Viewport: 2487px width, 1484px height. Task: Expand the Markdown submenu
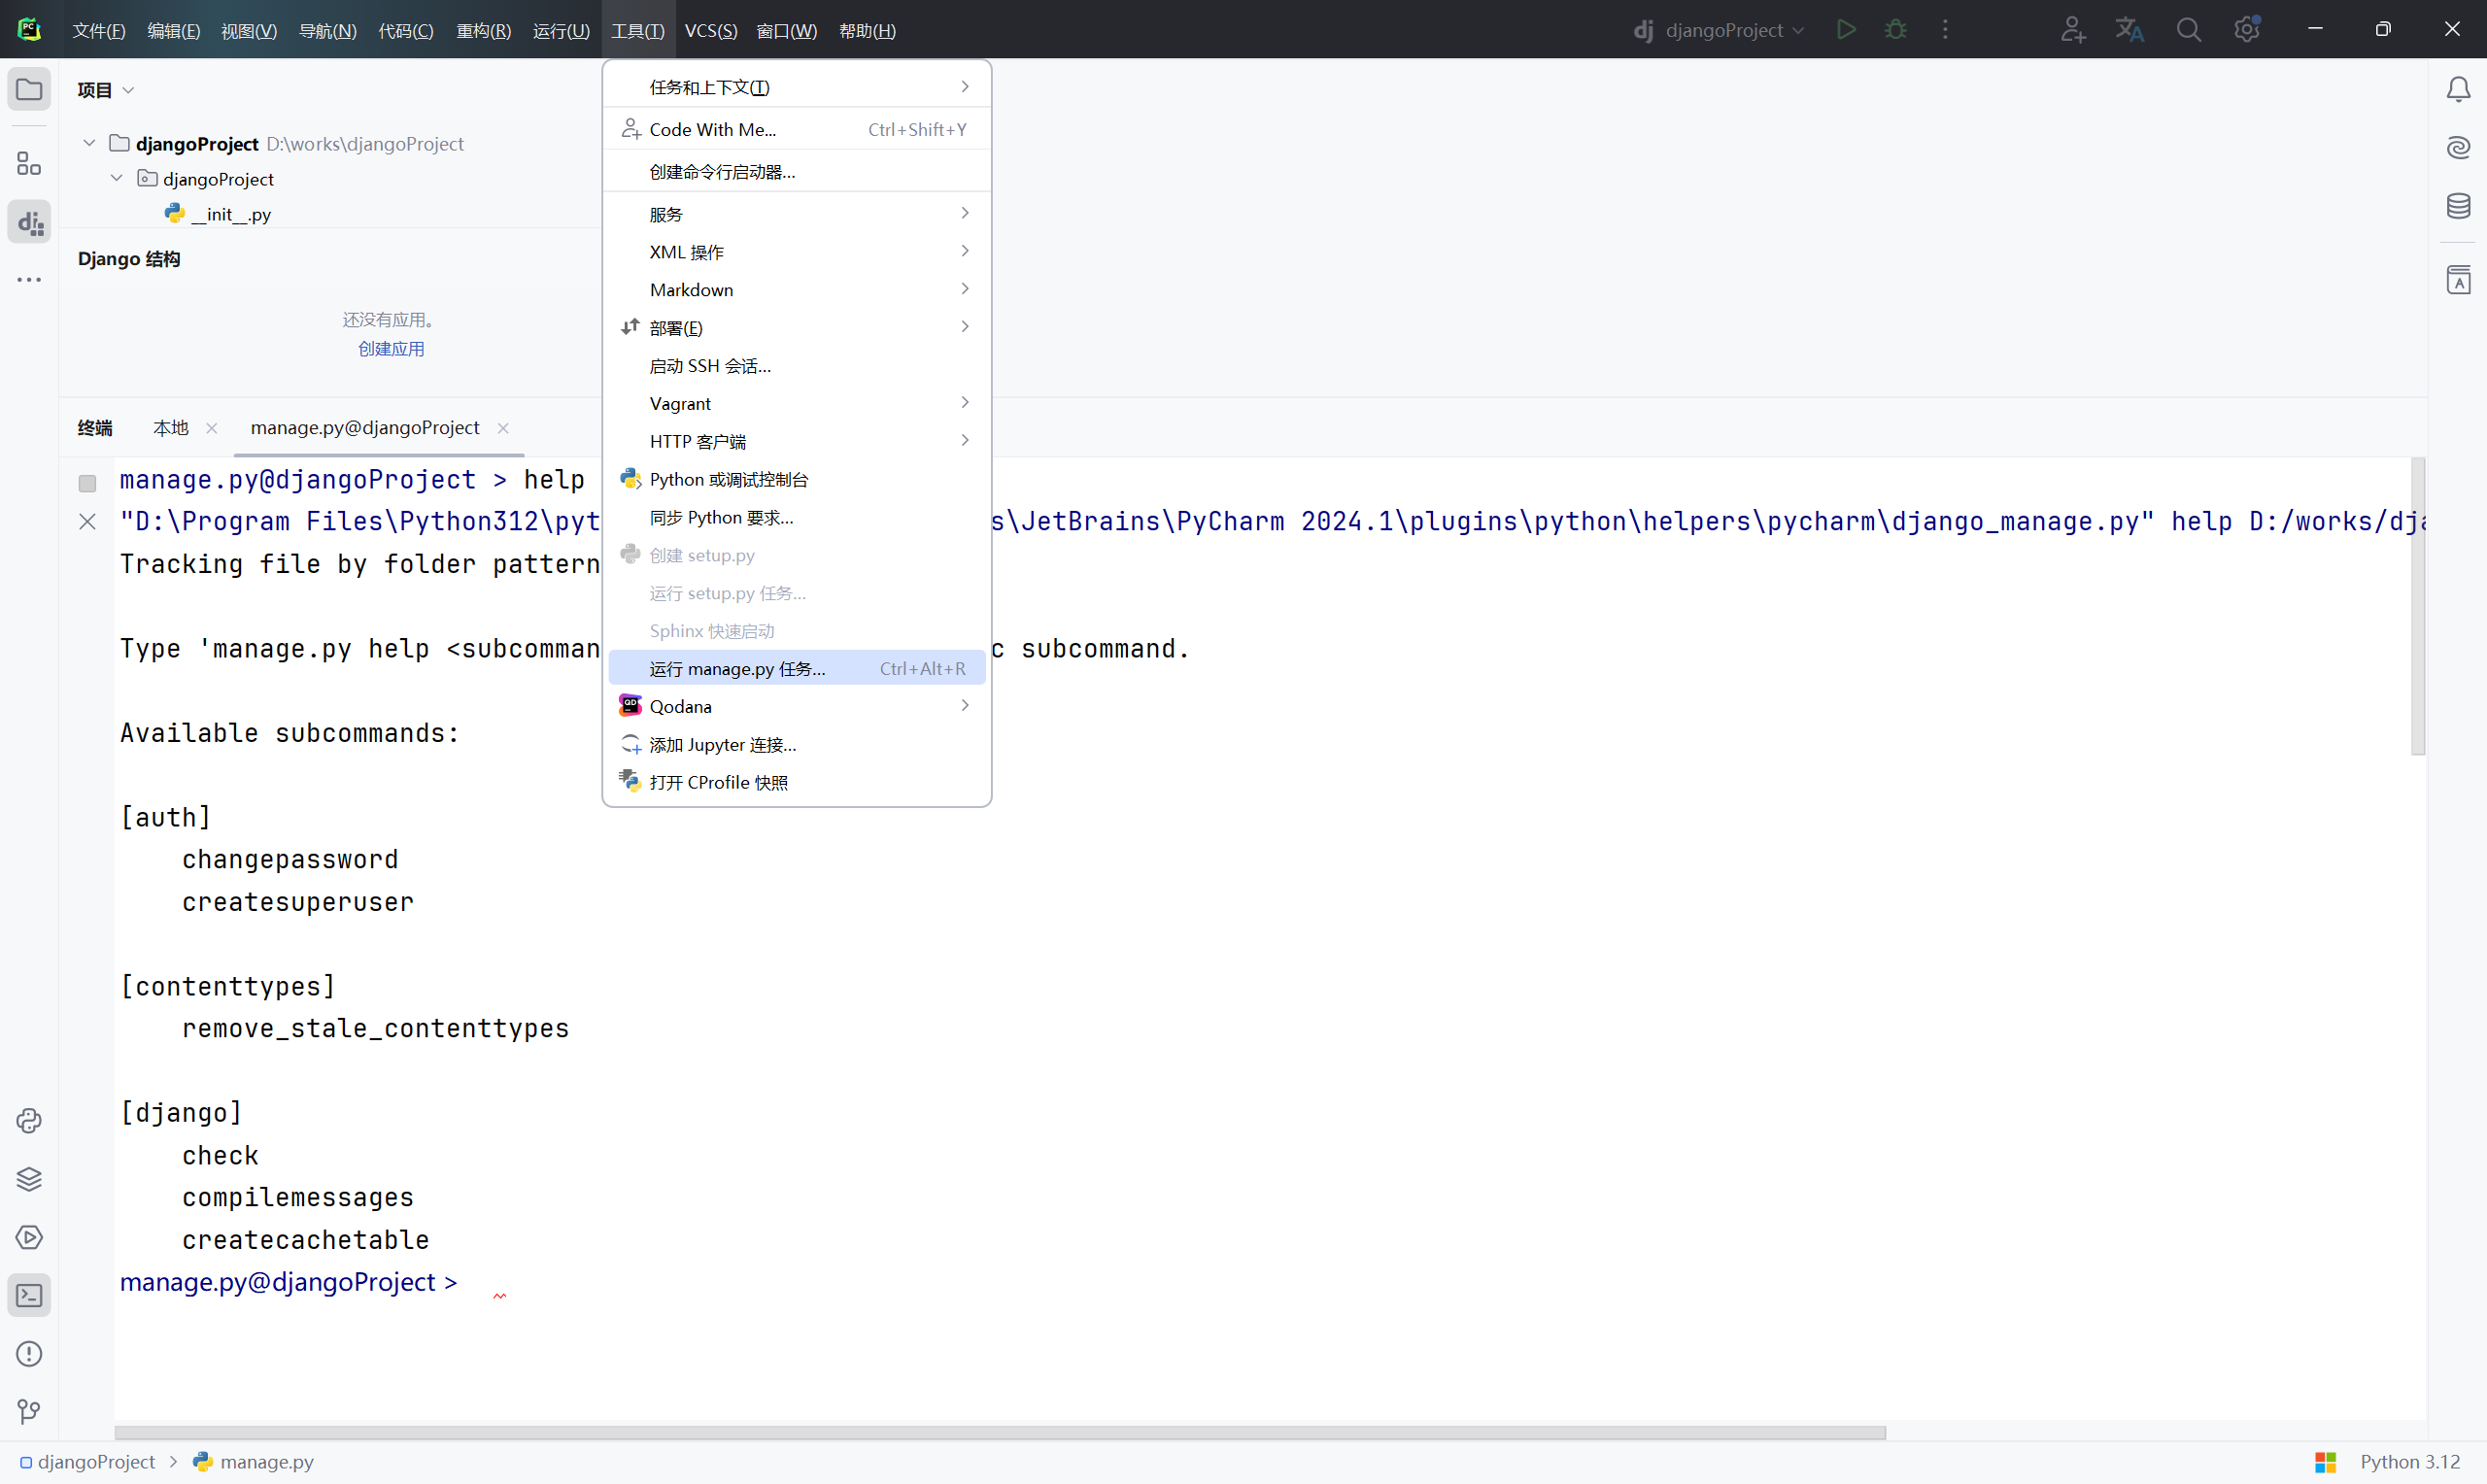(796, 290)
